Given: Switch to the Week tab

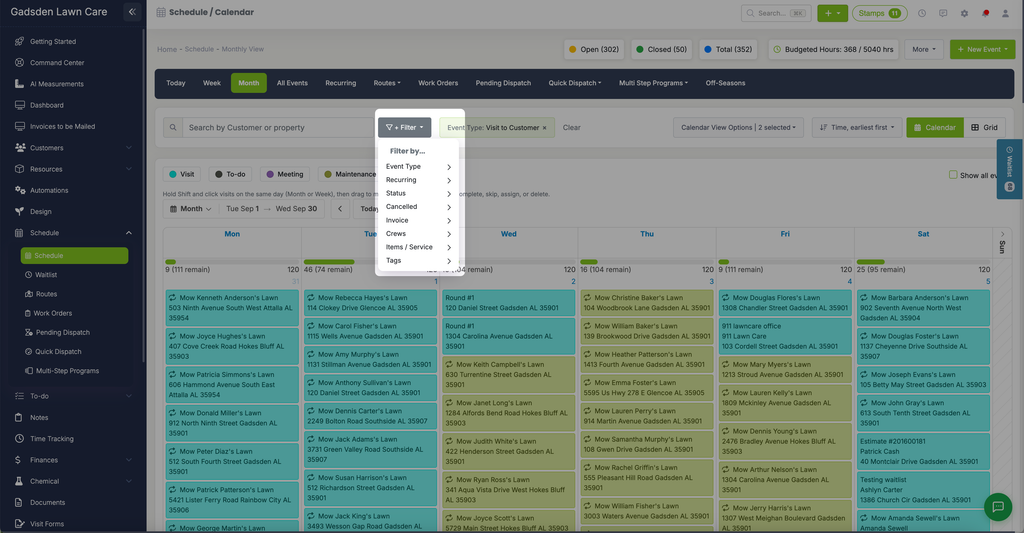Looking at the screenshot, I should coord(212,83).
